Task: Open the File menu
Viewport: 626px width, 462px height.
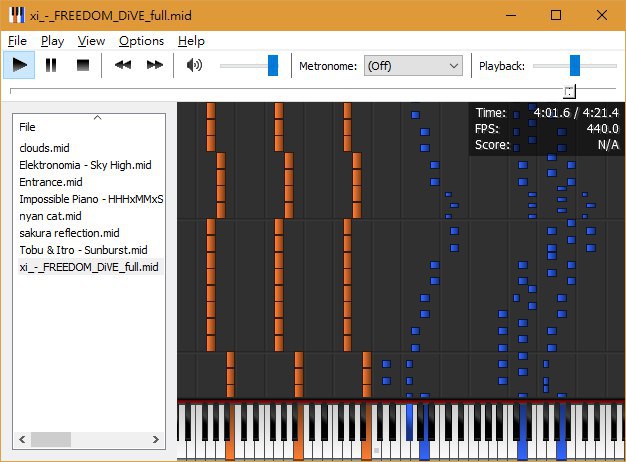Action: click(x=17, y=41)
